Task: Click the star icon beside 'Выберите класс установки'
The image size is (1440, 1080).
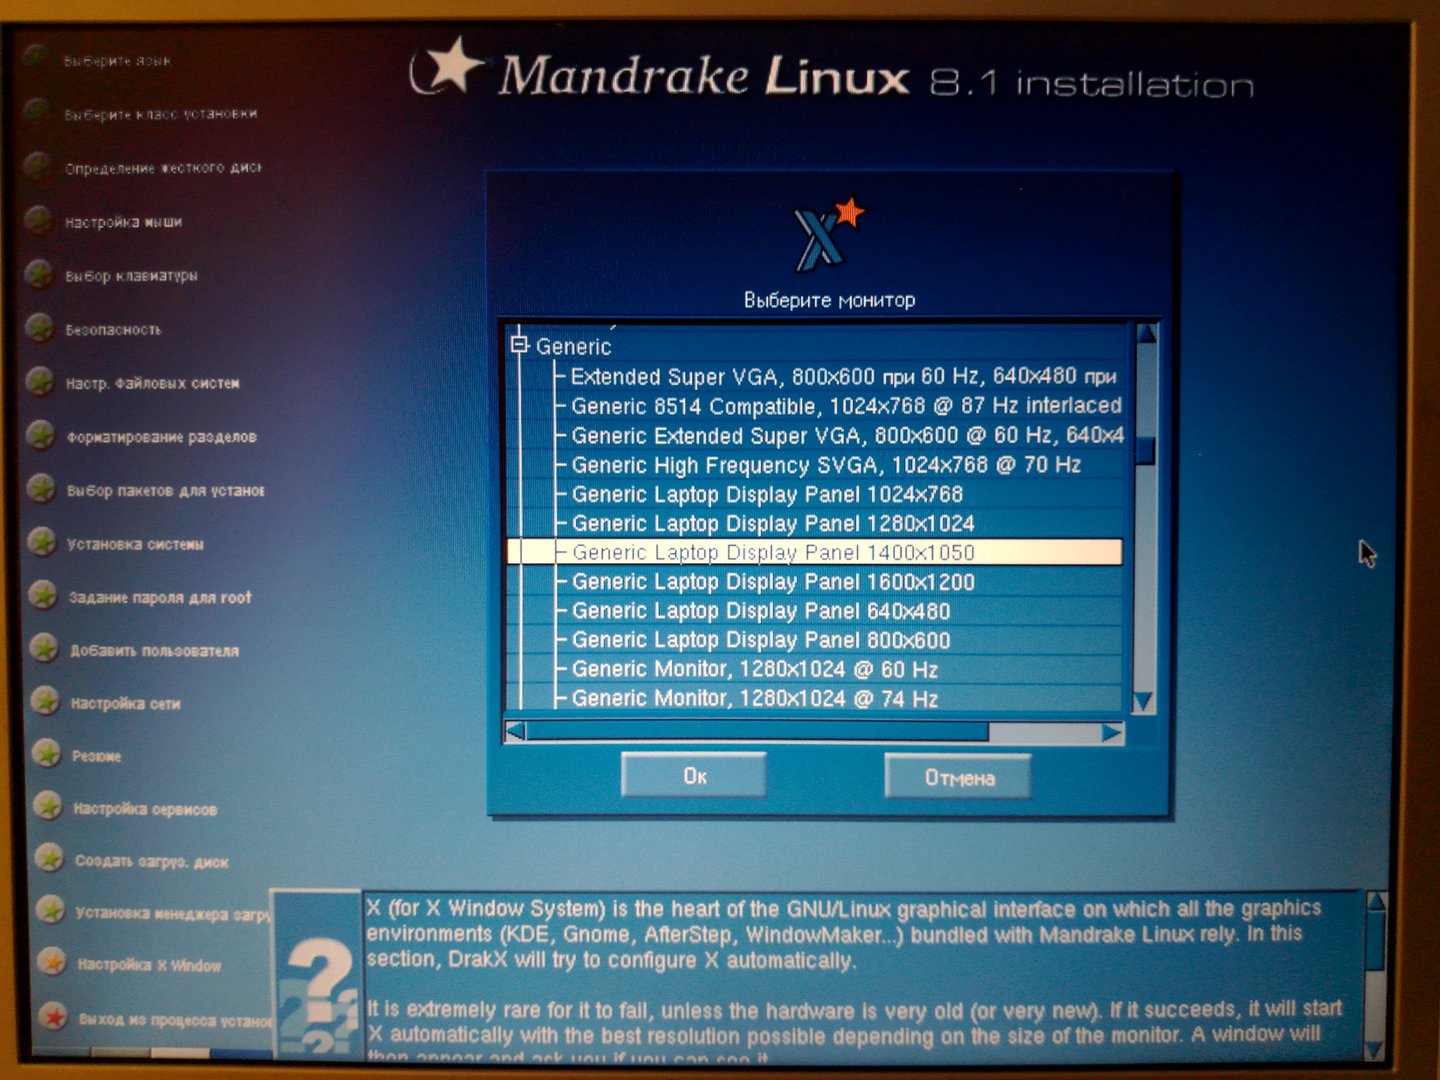Action: (37, 111)
